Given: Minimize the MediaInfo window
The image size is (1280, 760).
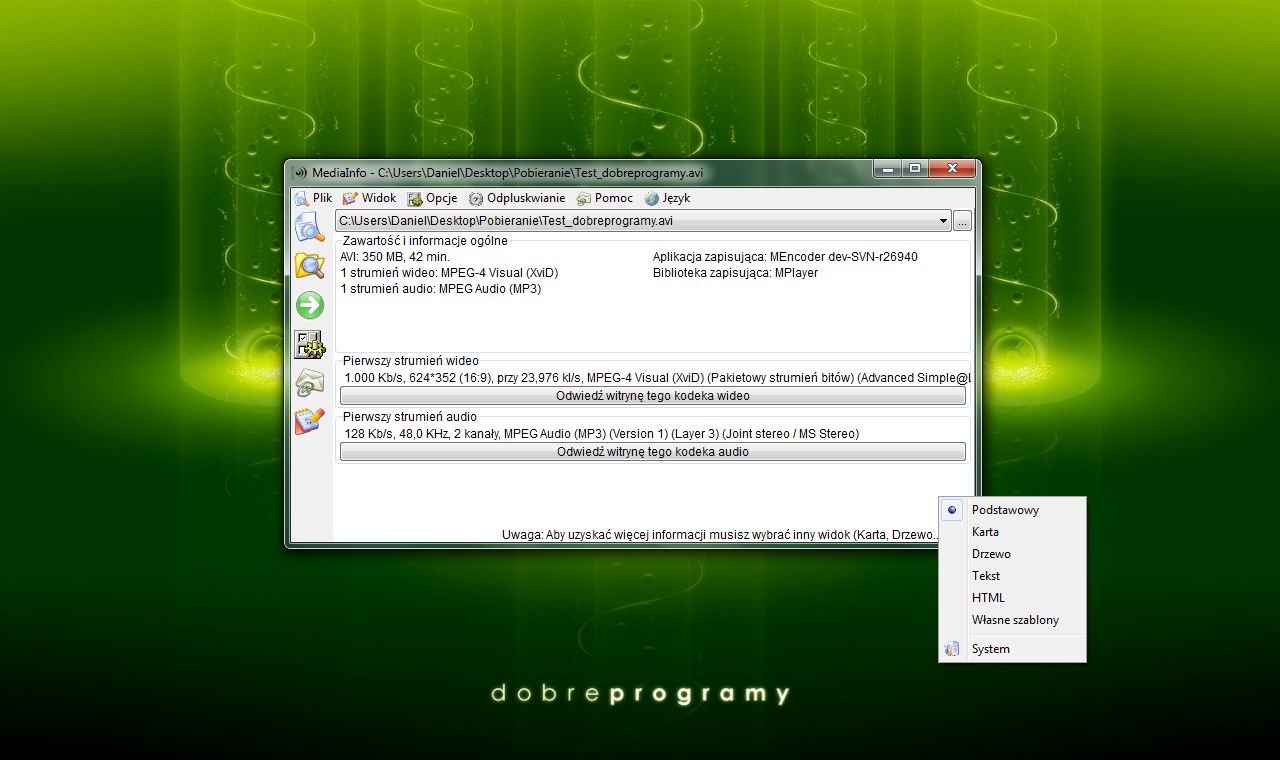Looking at the screenshot, I should point(887,169).
